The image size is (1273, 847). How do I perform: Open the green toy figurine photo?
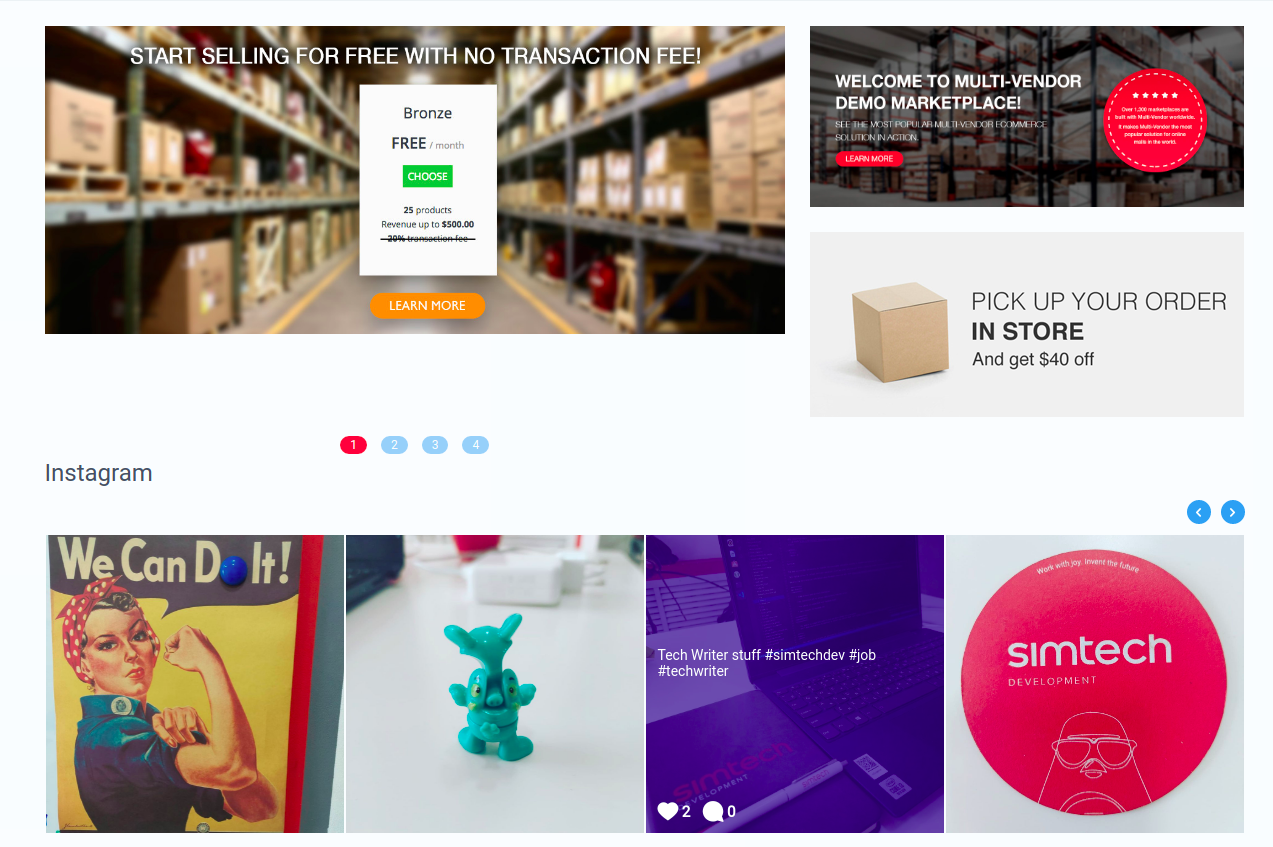pos(495,684)
